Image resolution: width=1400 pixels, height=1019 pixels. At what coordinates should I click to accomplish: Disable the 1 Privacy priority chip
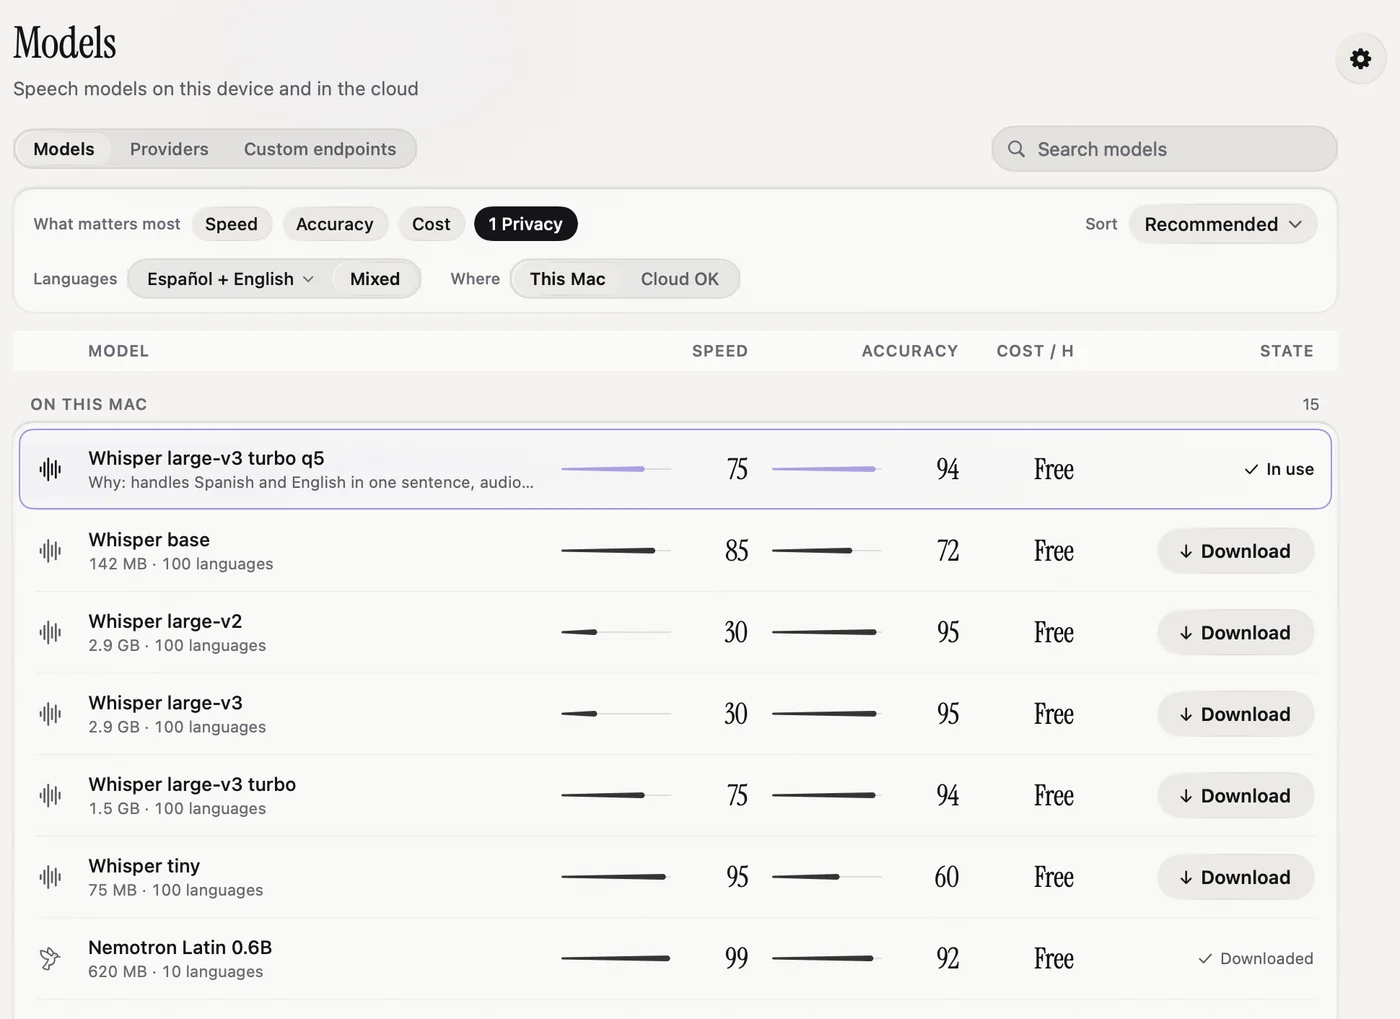coord(526,224)
